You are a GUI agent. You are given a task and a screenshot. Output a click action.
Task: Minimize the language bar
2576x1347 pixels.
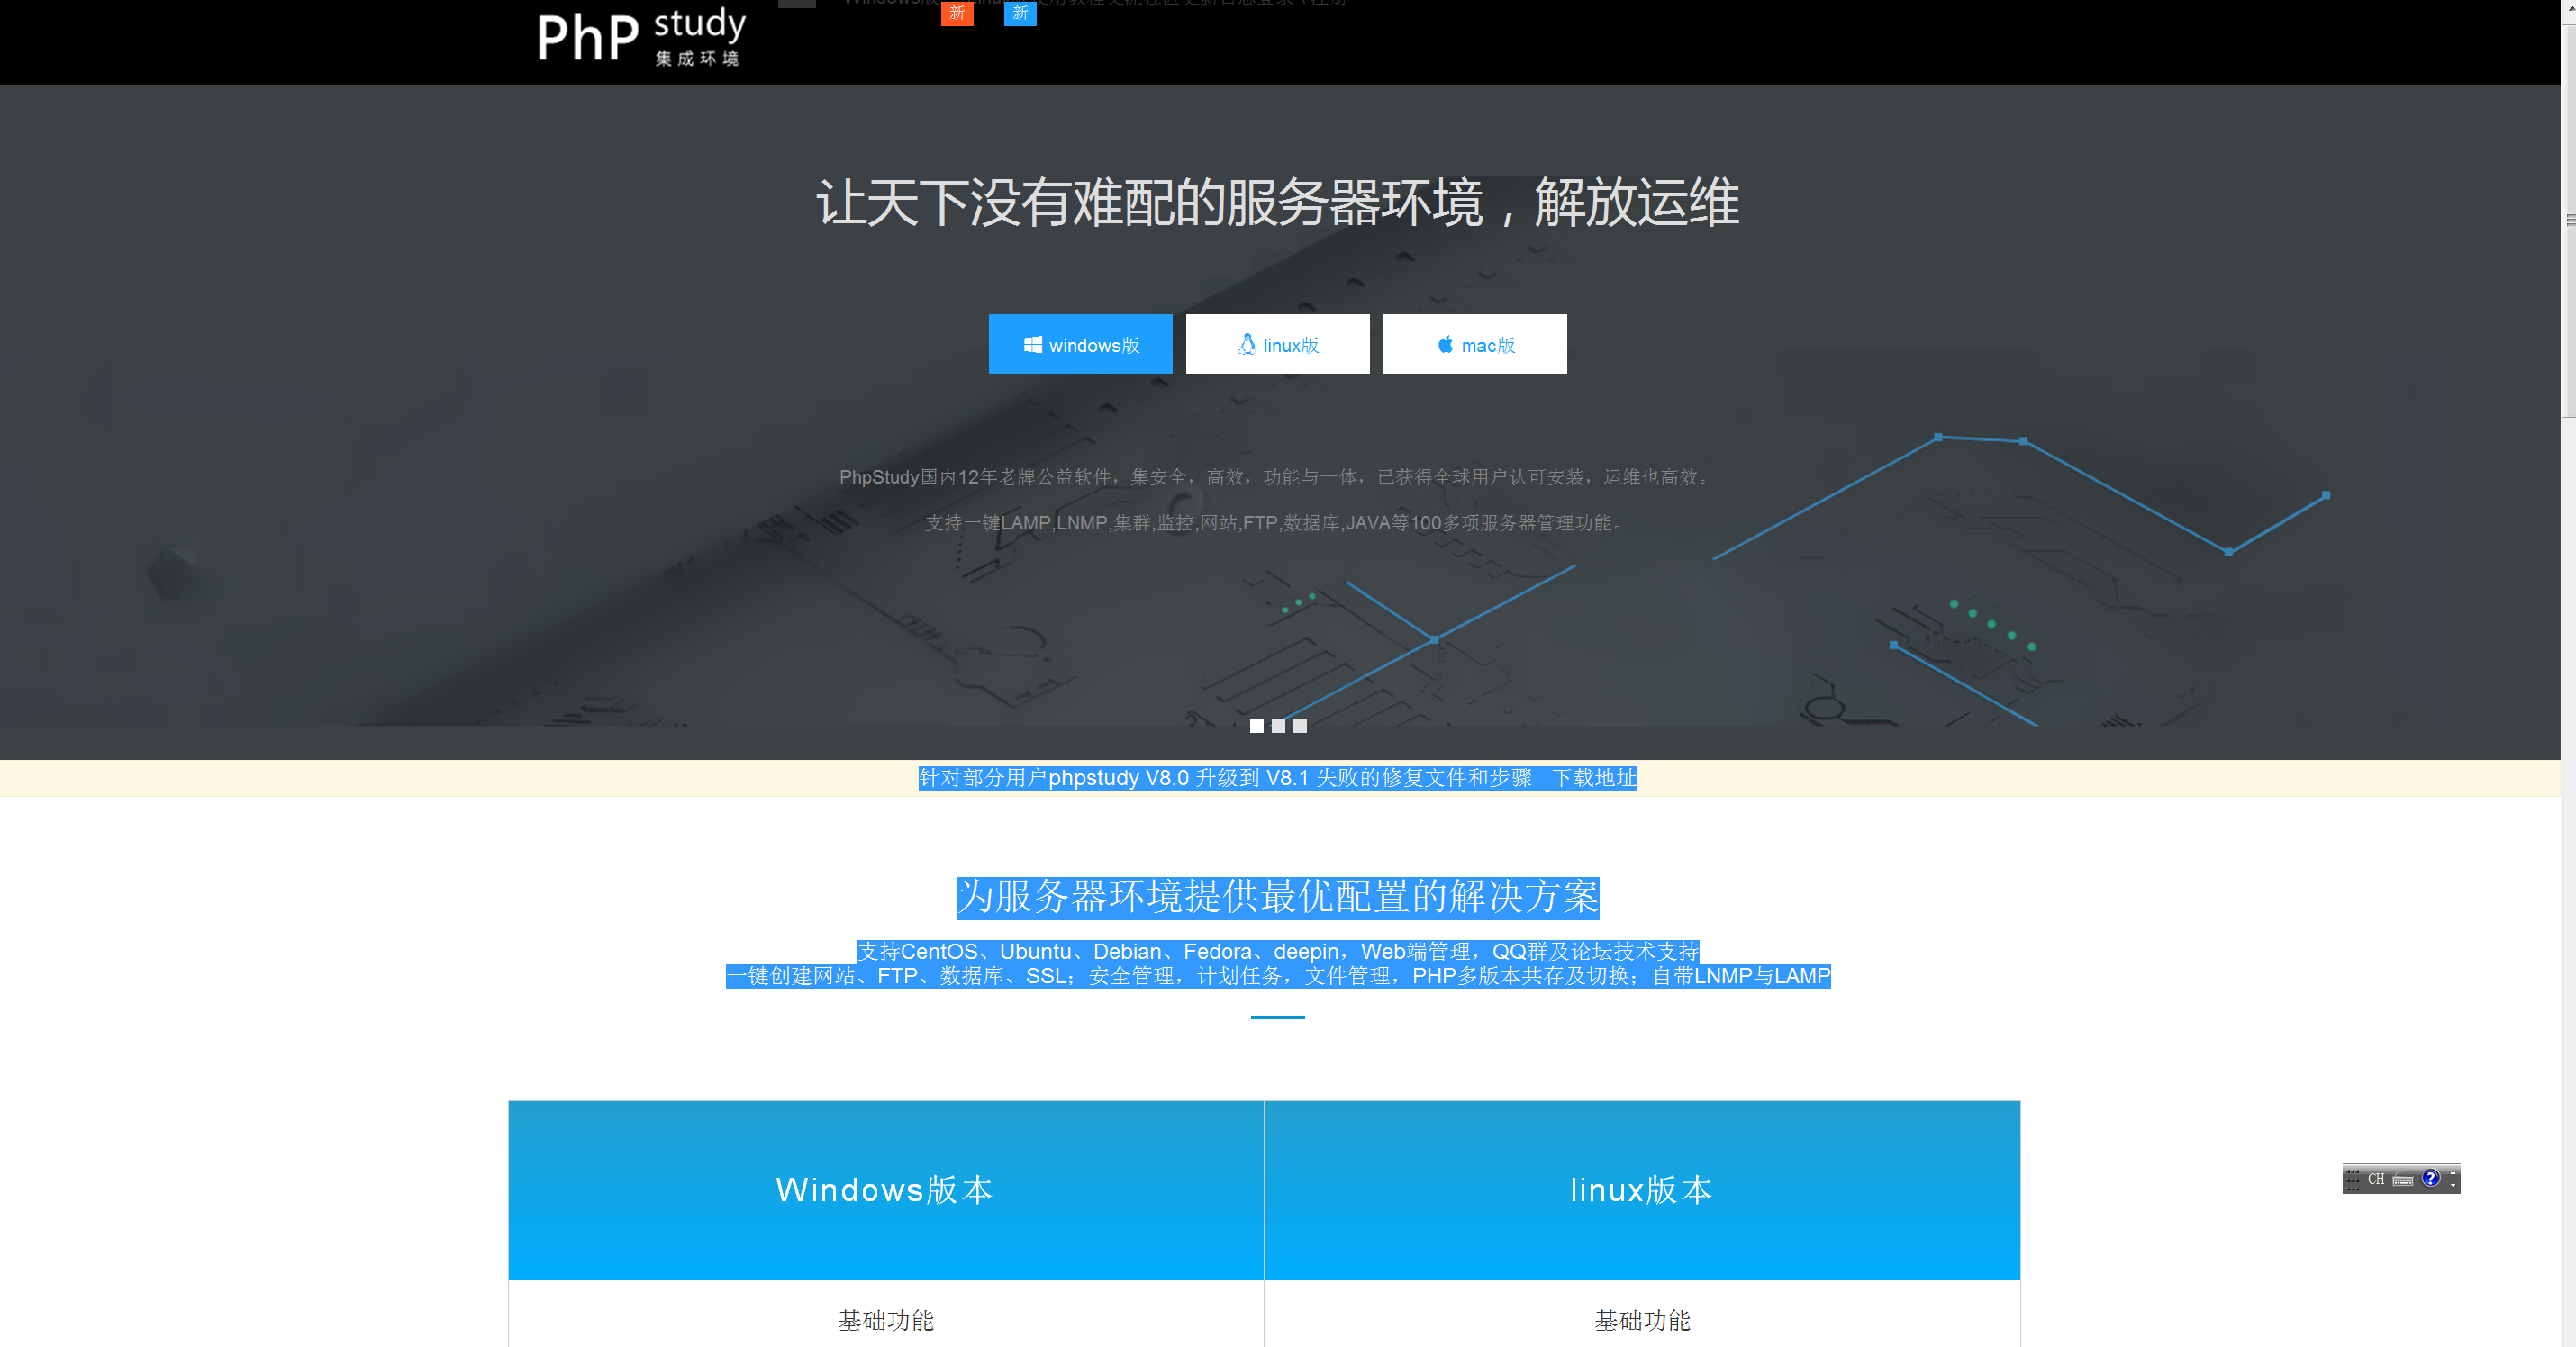2452,1172
